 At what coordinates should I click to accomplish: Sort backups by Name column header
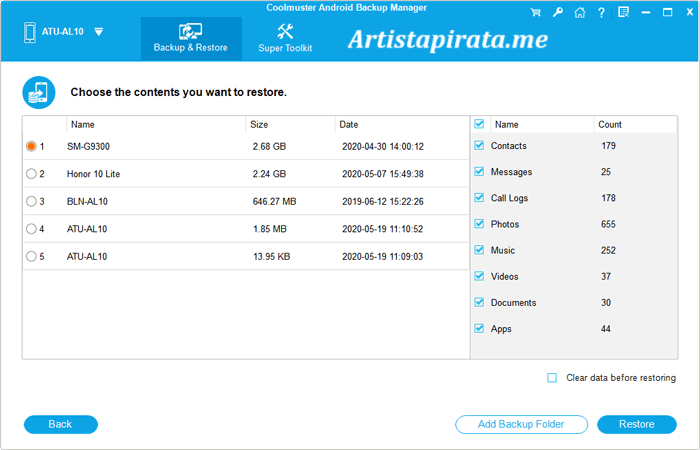pyautogui.click(x=156, y=125)
